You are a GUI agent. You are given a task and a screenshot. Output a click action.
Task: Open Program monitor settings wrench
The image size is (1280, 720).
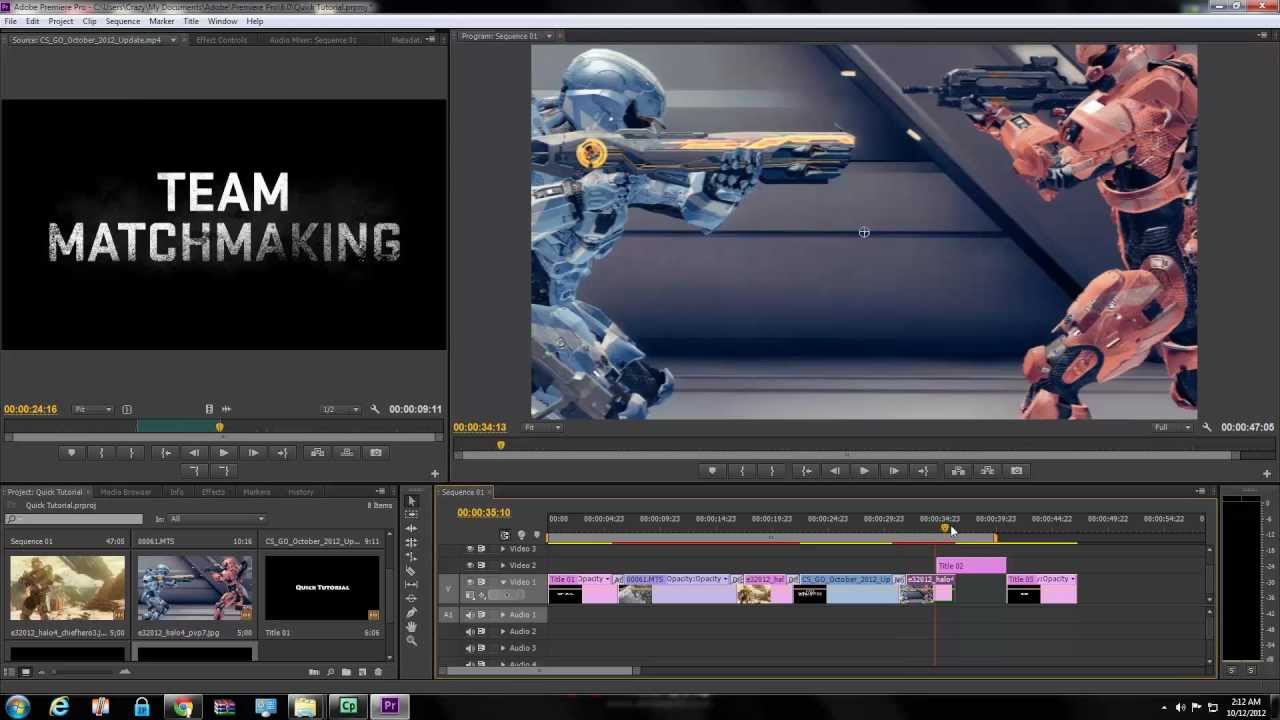(1207, 427)
